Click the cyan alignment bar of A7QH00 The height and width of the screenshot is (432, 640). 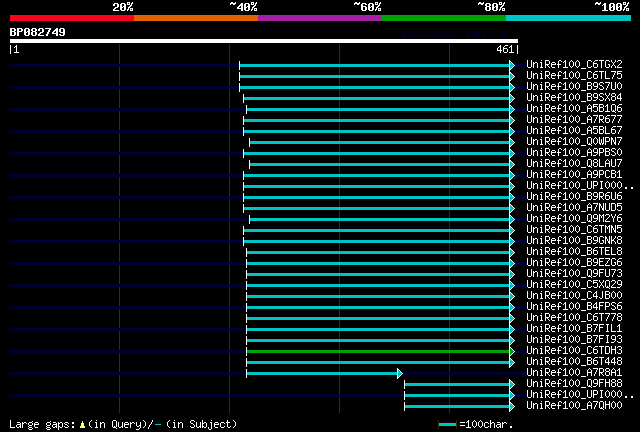(457, 407)
